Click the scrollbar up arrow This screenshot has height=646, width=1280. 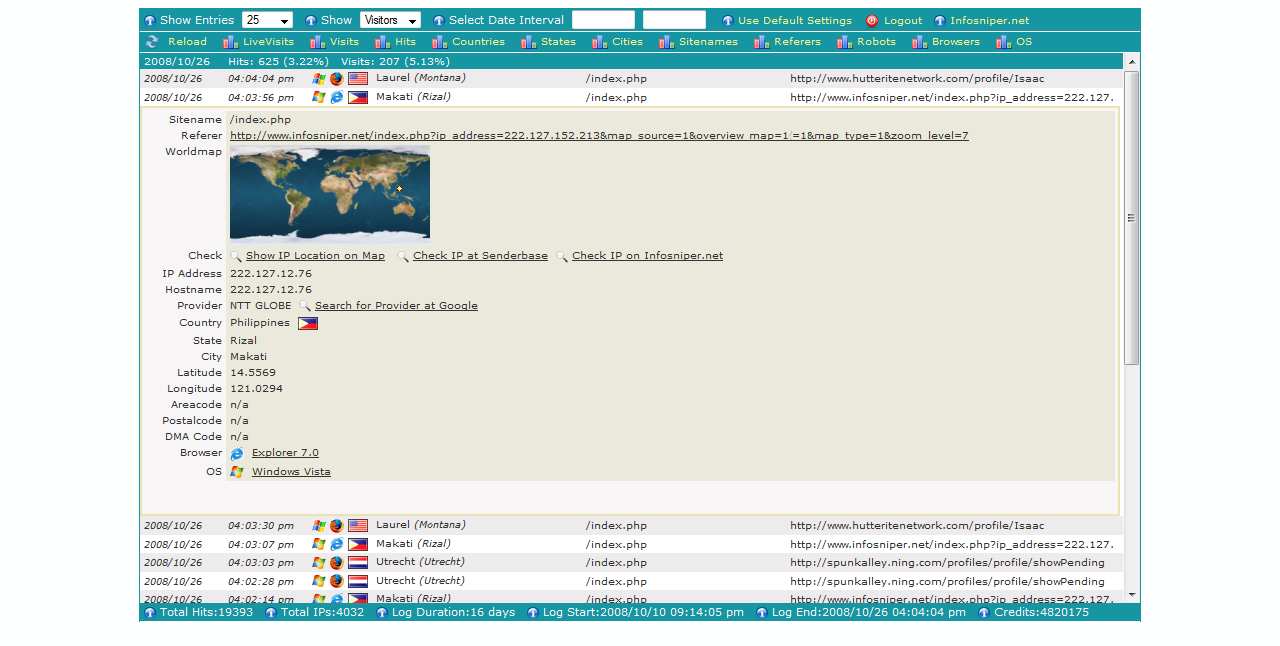tap(1132, 61)
